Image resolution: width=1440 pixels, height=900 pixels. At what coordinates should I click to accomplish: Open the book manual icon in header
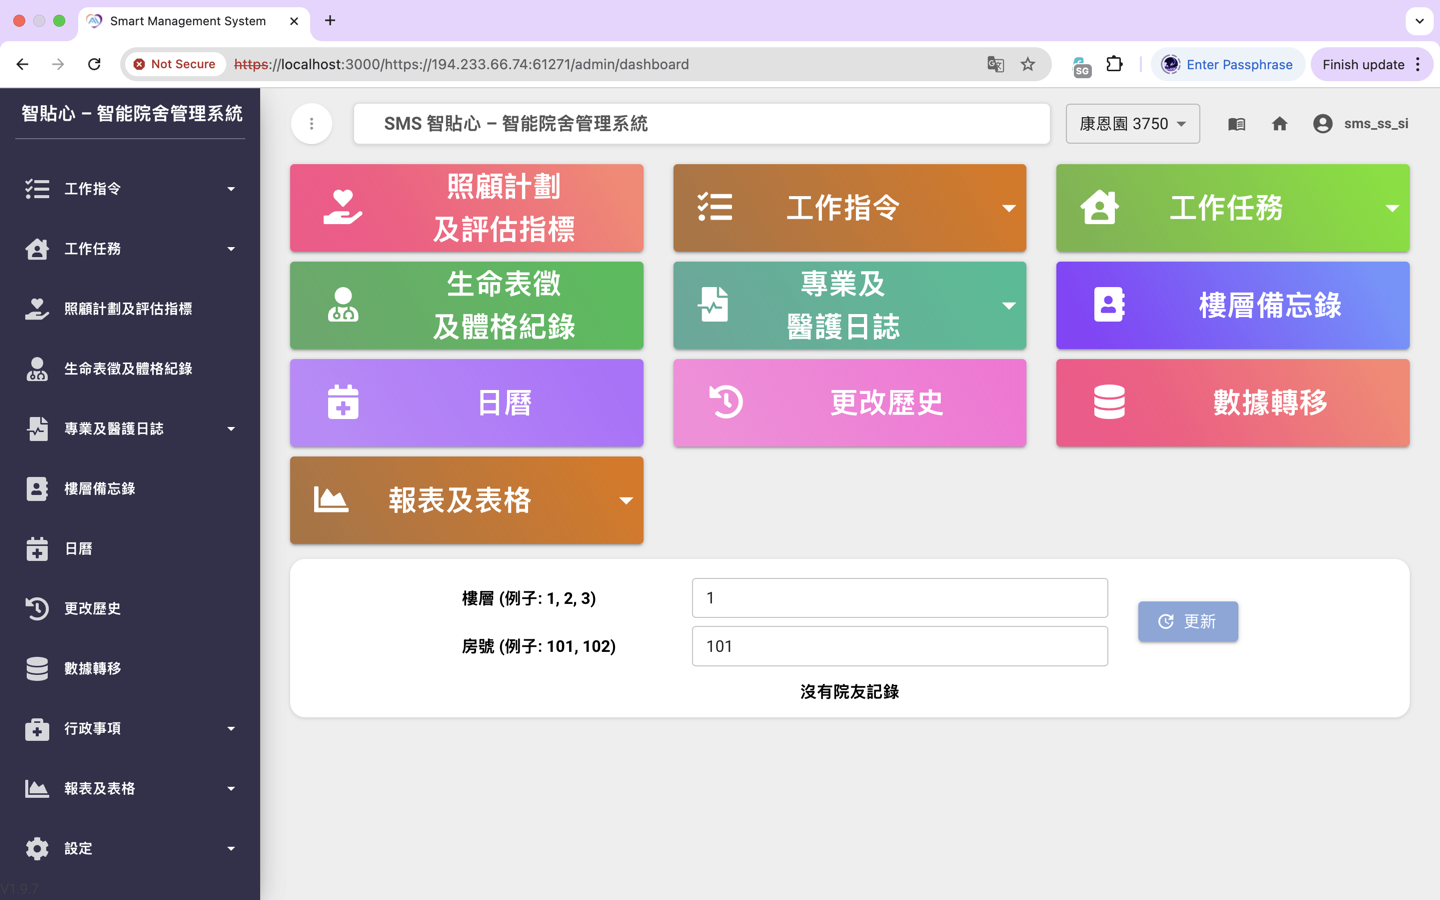click(x=1237, y=124)
